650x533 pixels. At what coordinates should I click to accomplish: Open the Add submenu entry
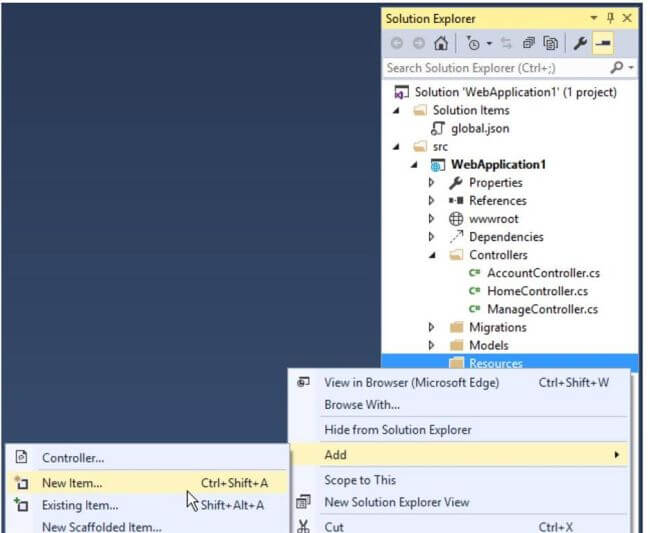(459, 455)
